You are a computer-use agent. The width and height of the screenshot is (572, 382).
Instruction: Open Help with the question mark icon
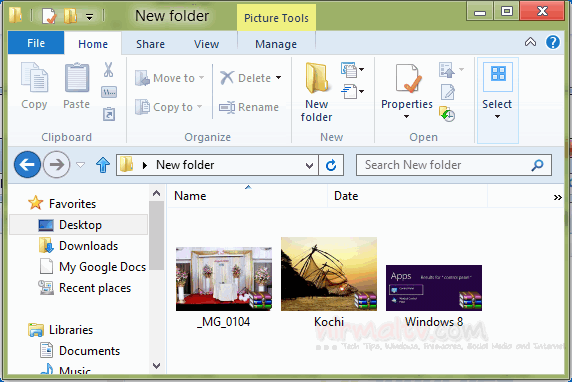[553, 42]
